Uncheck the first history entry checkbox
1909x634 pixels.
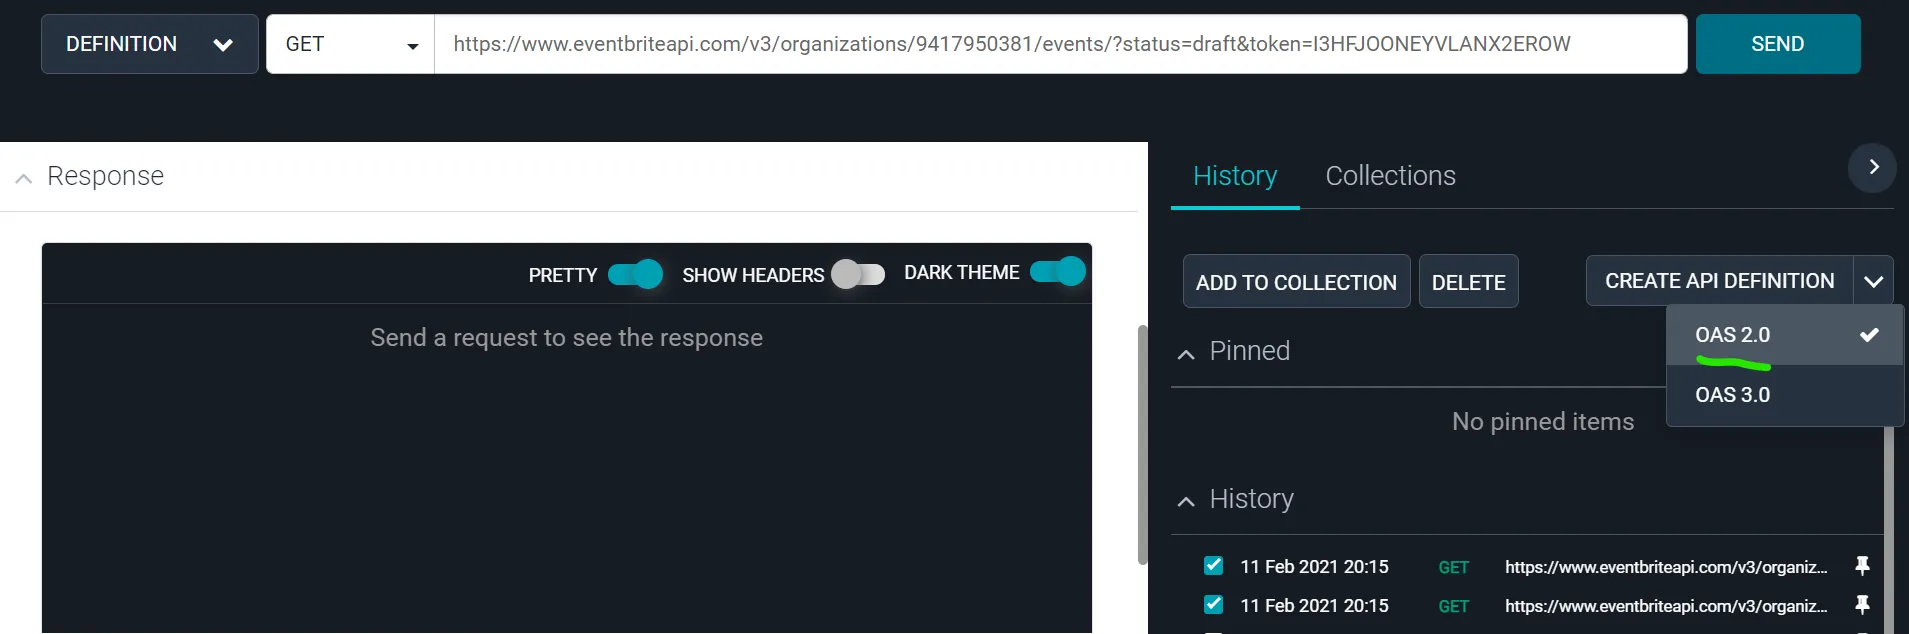[x=1213, y=566]
